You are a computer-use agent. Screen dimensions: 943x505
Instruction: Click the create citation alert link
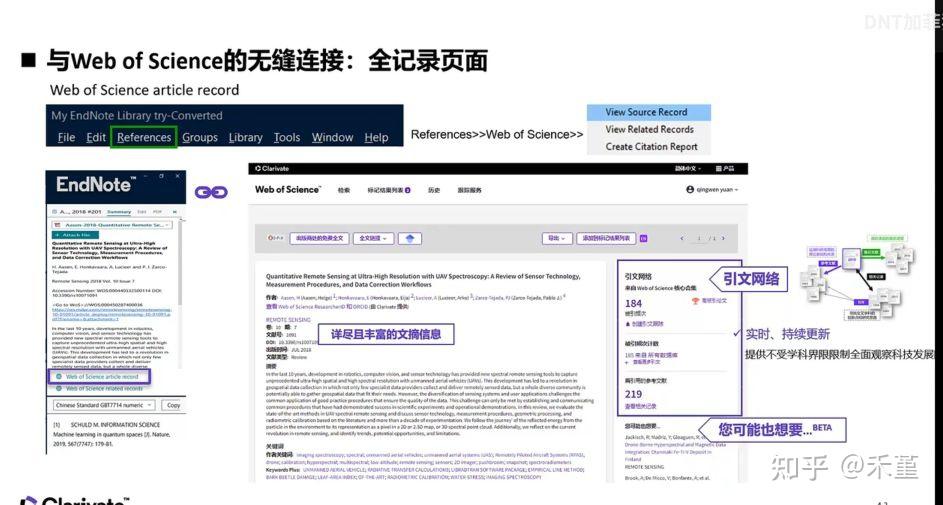[645, 323]
